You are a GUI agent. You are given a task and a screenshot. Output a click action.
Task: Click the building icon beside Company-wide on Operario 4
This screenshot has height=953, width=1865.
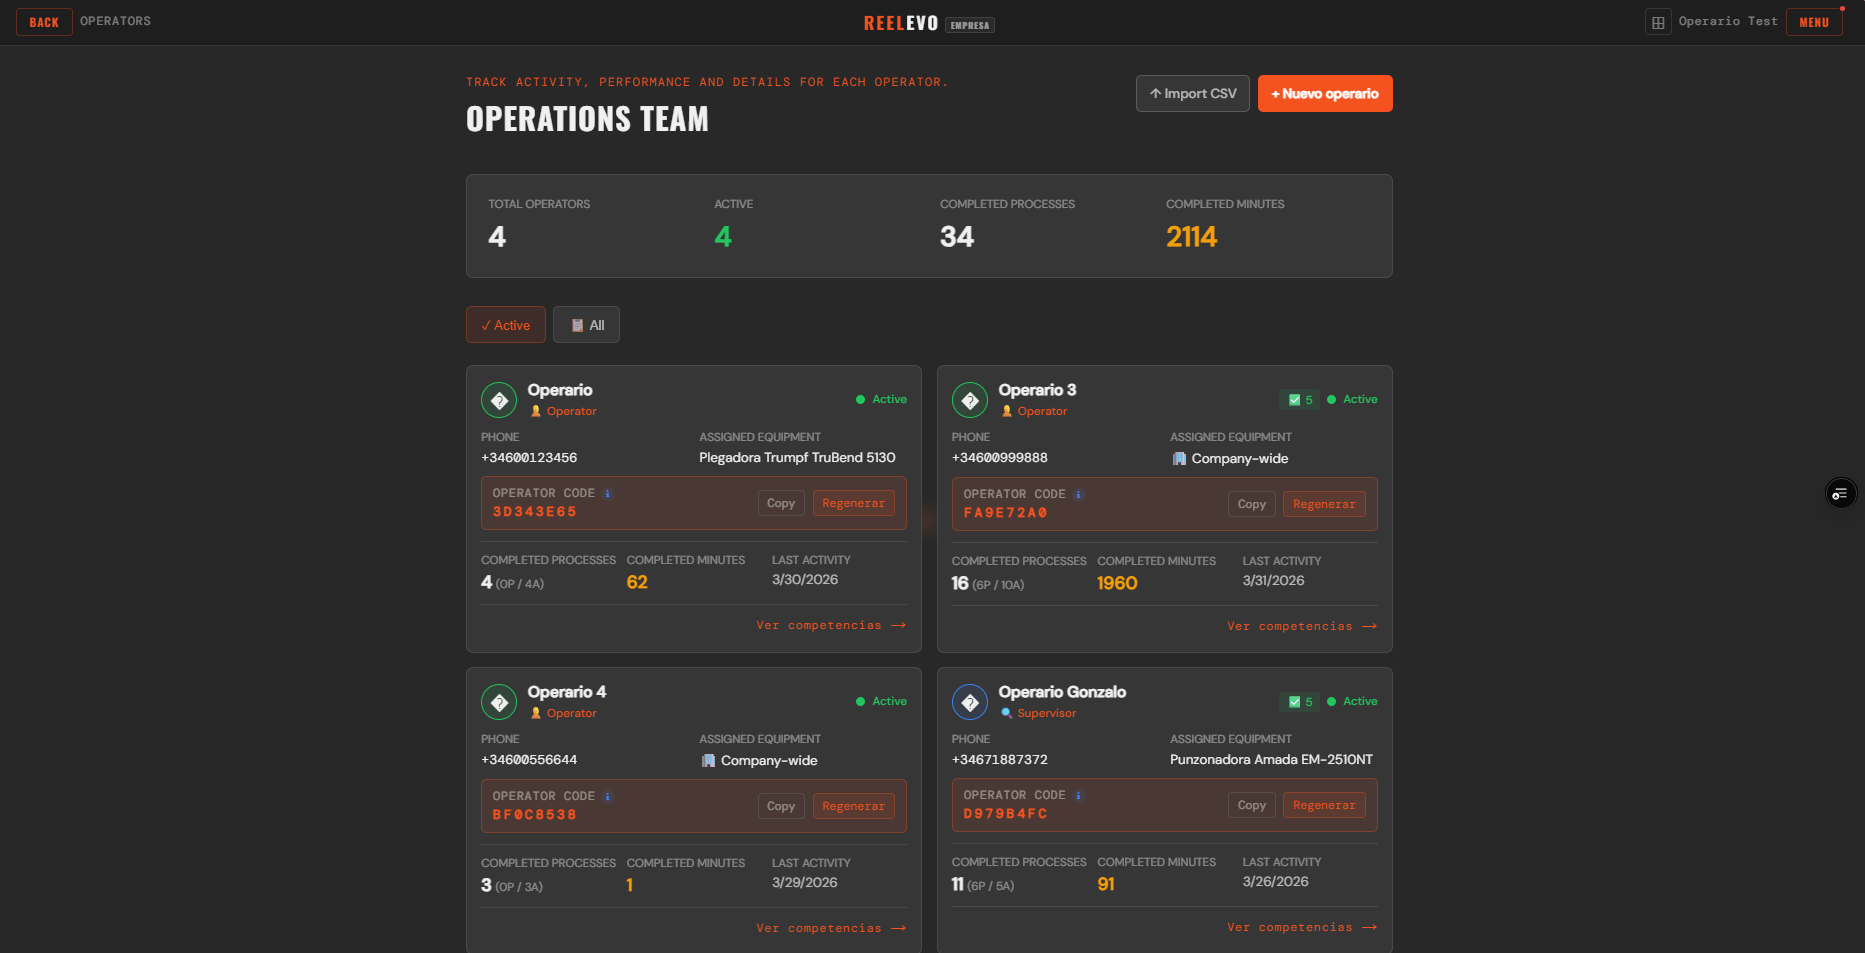710,760
